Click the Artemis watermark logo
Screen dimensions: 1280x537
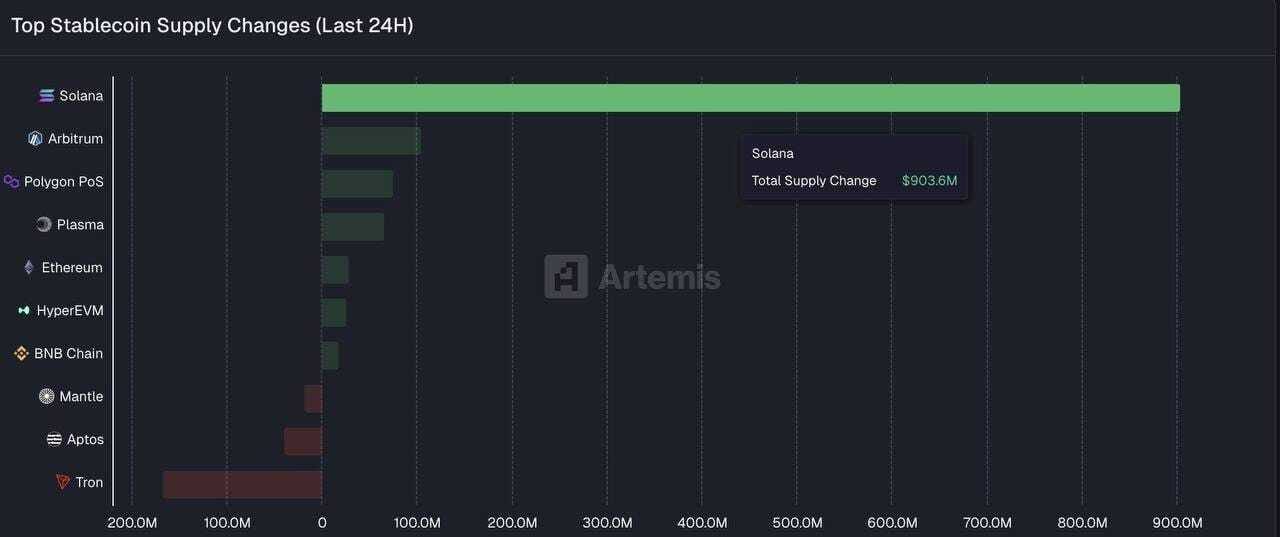633,276
